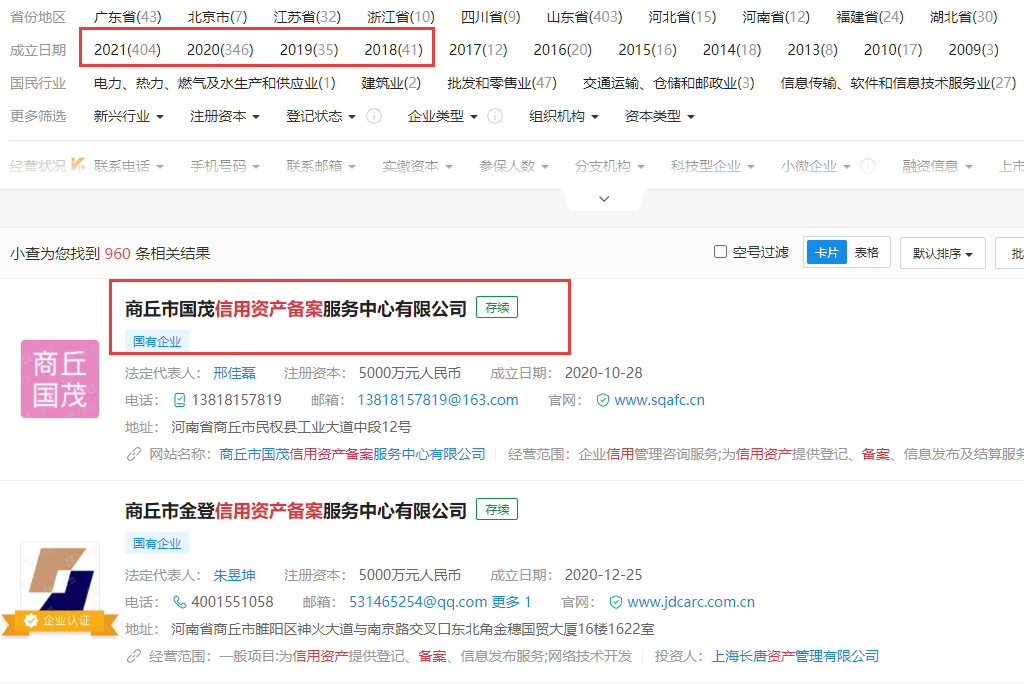Click the info circle icon next to 企业类型
Image resolution: width=1024 pixels, height=684 pixels.
tap(494, 116)
